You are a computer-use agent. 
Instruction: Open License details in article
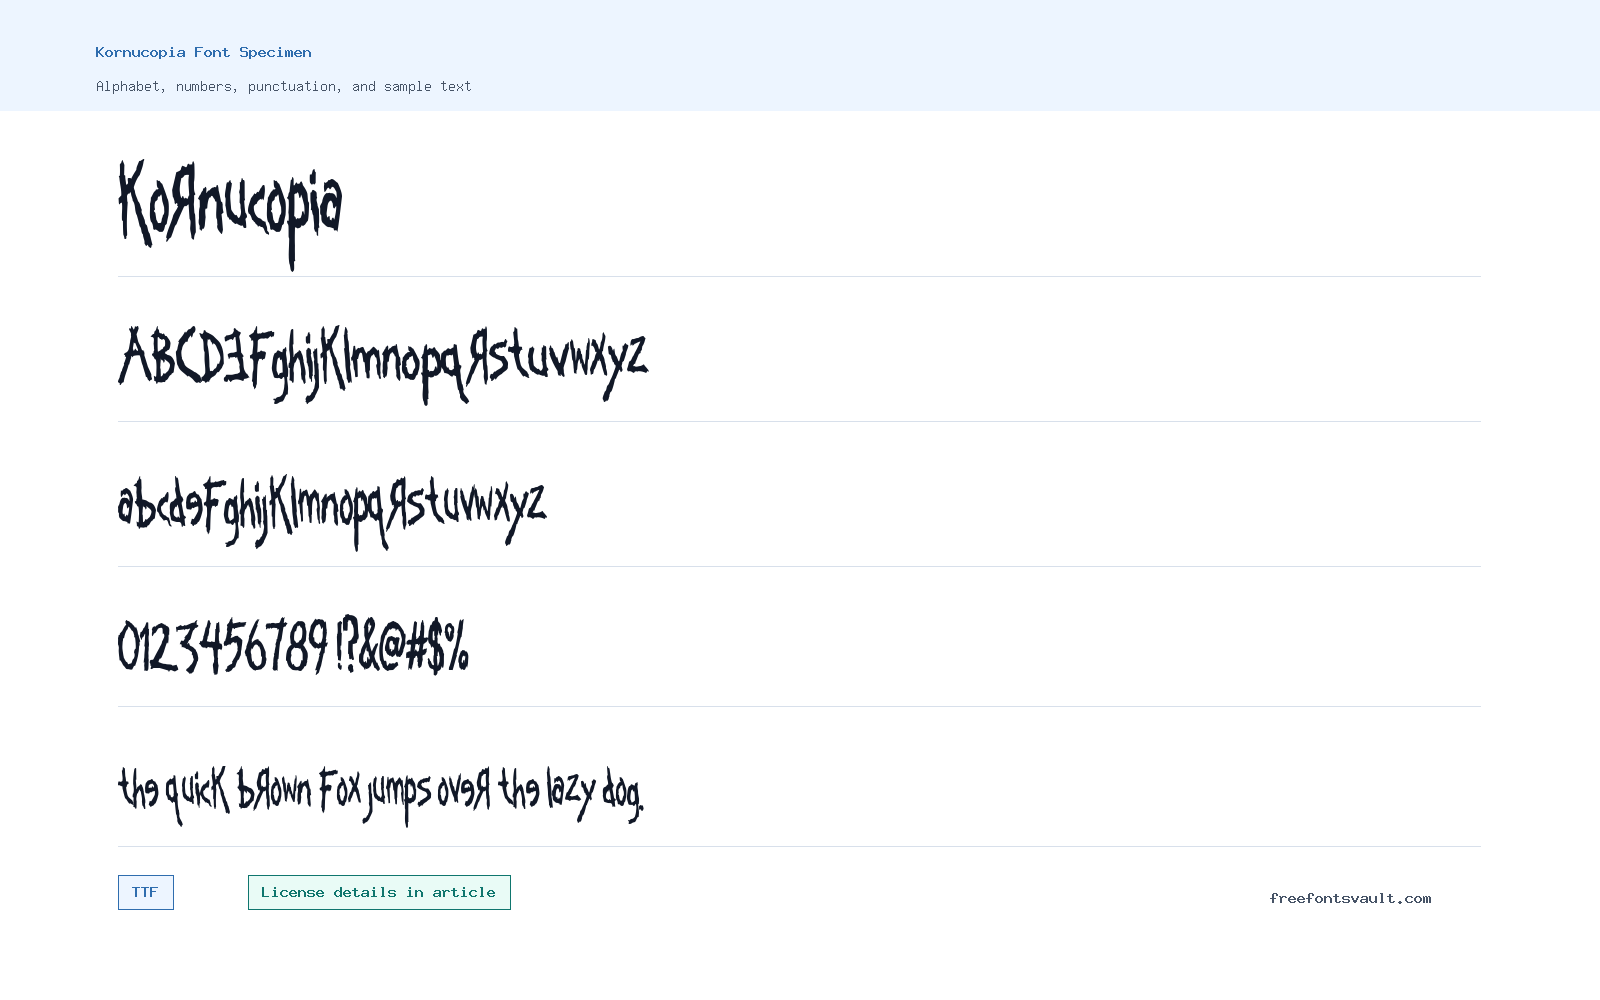click(379, 892)
